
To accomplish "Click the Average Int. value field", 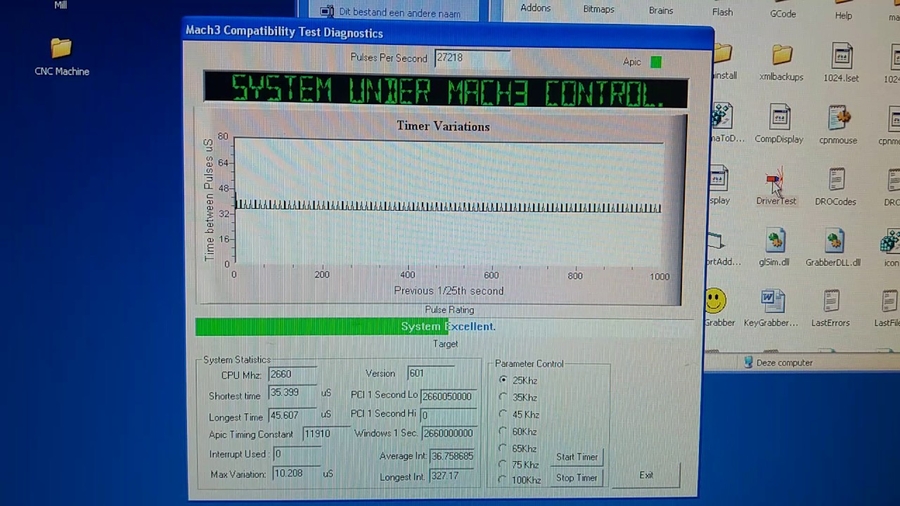I will (x=452, y=456).
